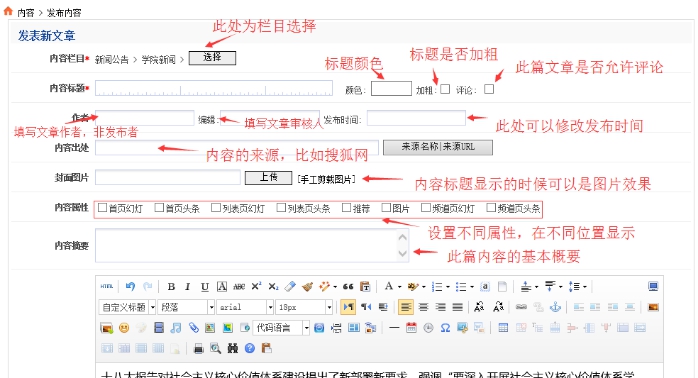This screenshot has height=378, width=698.
Task: Click the 内容 breadcrumb link
Action: click(26, 13)
